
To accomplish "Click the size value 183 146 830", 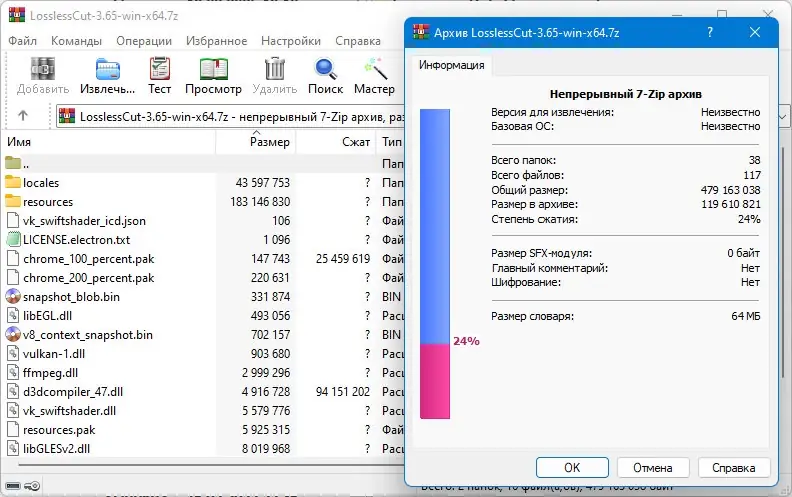I will pos(260,202).
